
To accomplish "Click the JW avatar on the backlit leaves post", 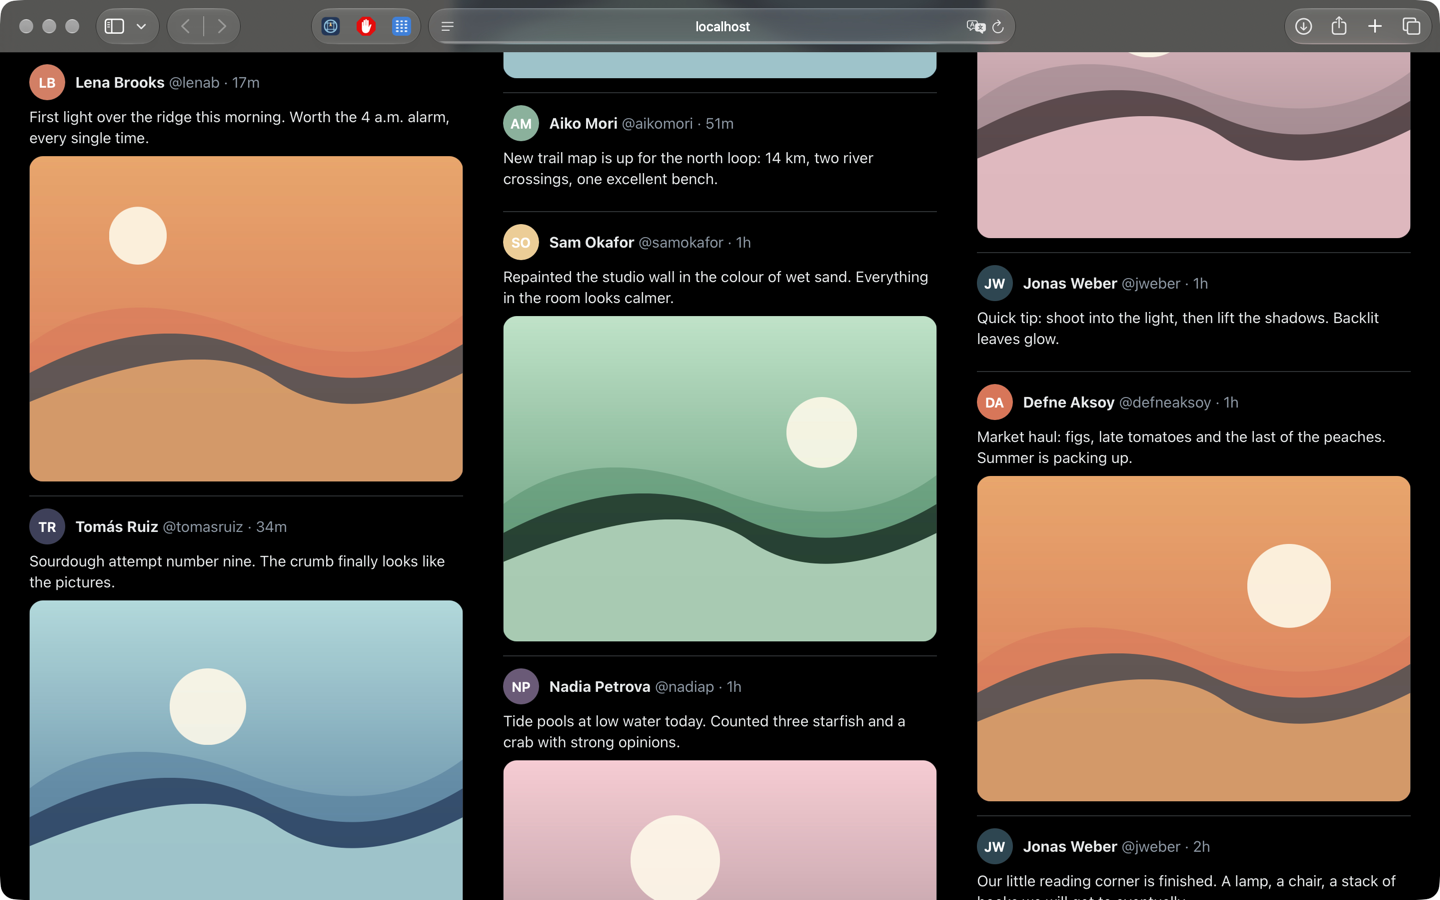I will coord(995,284).
